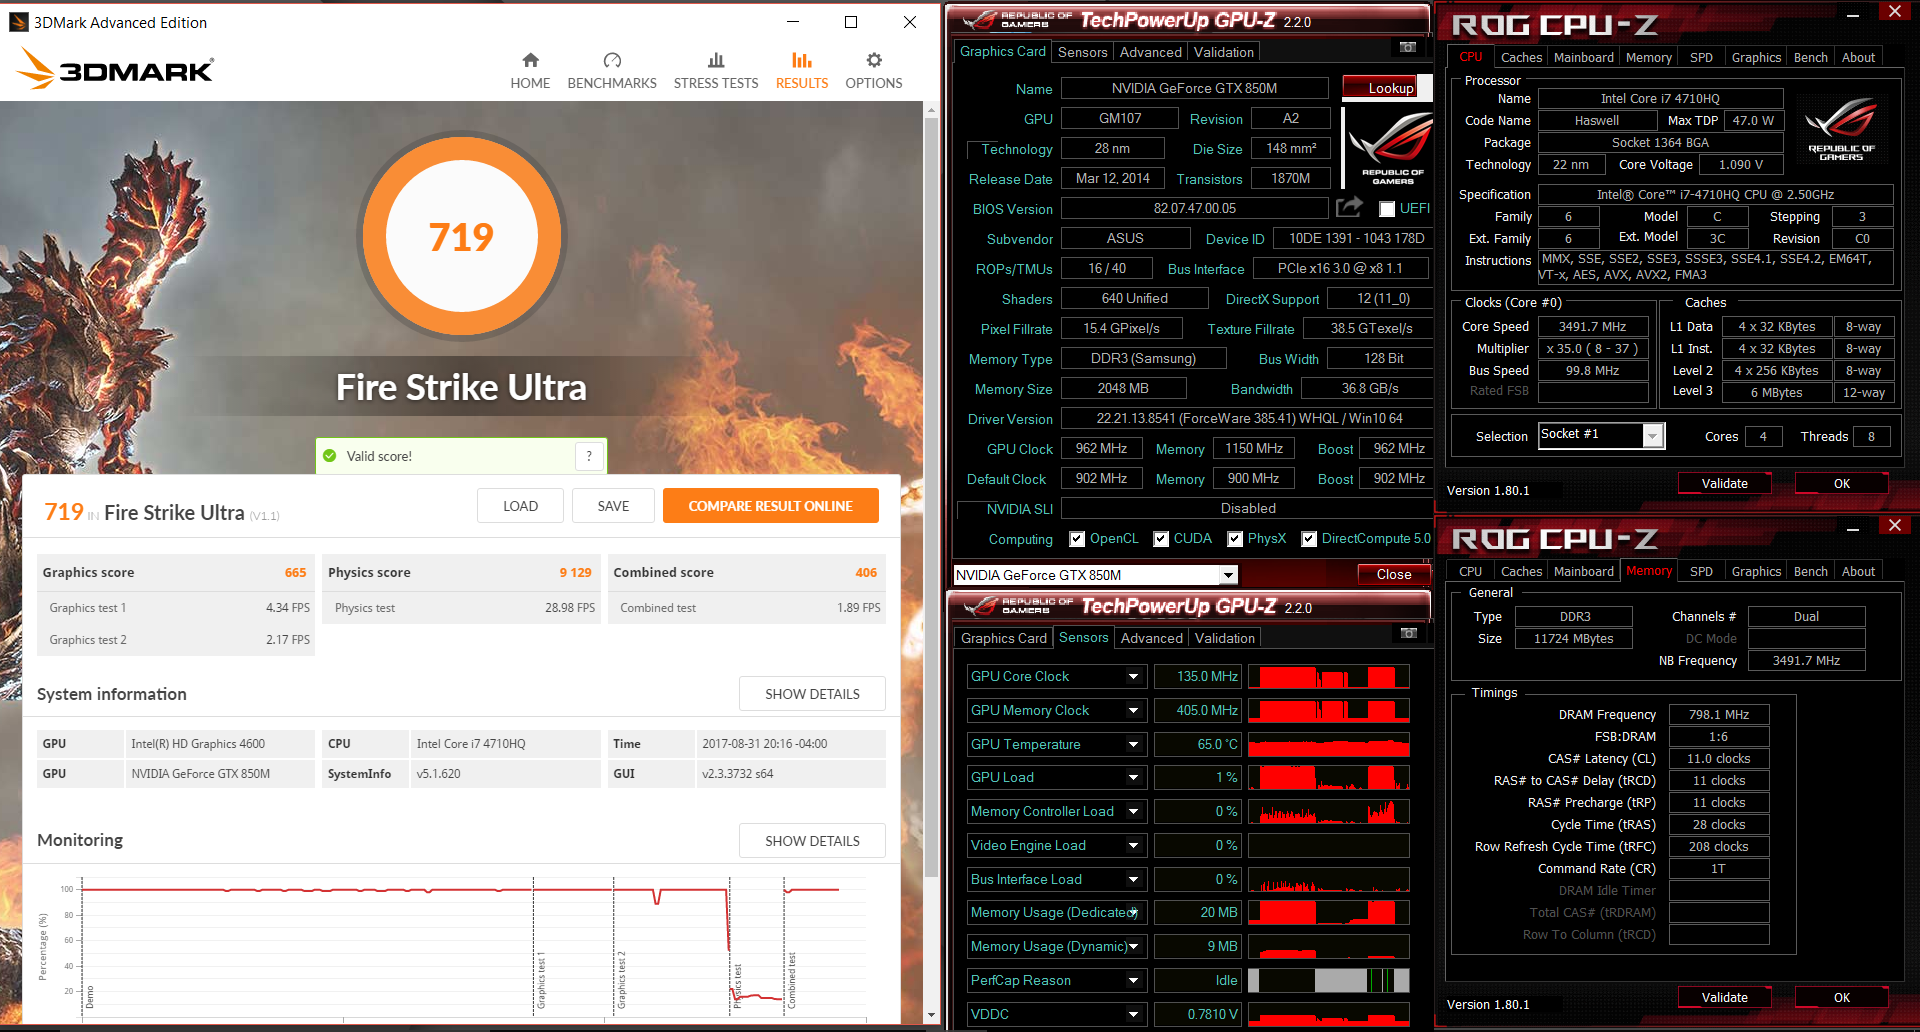Switch to Validation tab in top GPU-Z window
This screenshot has width=1920, height=1032.
pyautogui.click(x=1223, y=52)
